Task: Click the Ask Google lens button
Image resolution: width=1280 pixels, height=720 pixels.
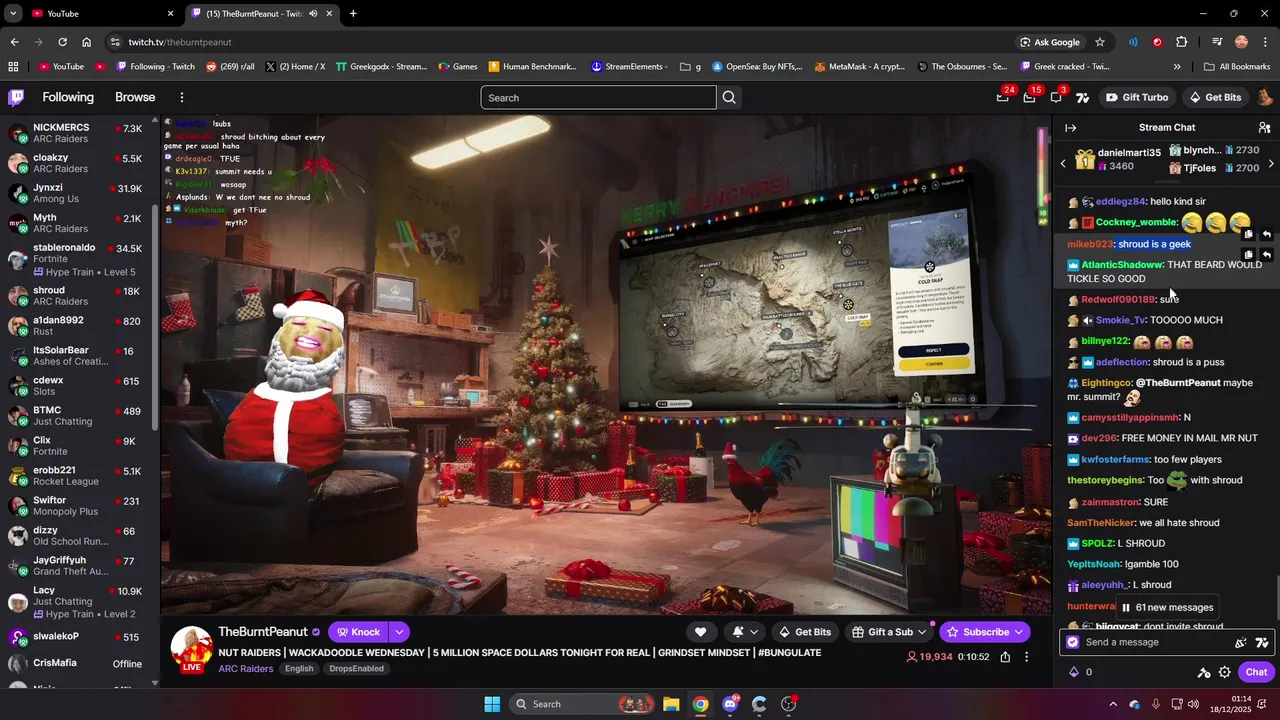Action: pyautogui.click(x=1049, y=42)
